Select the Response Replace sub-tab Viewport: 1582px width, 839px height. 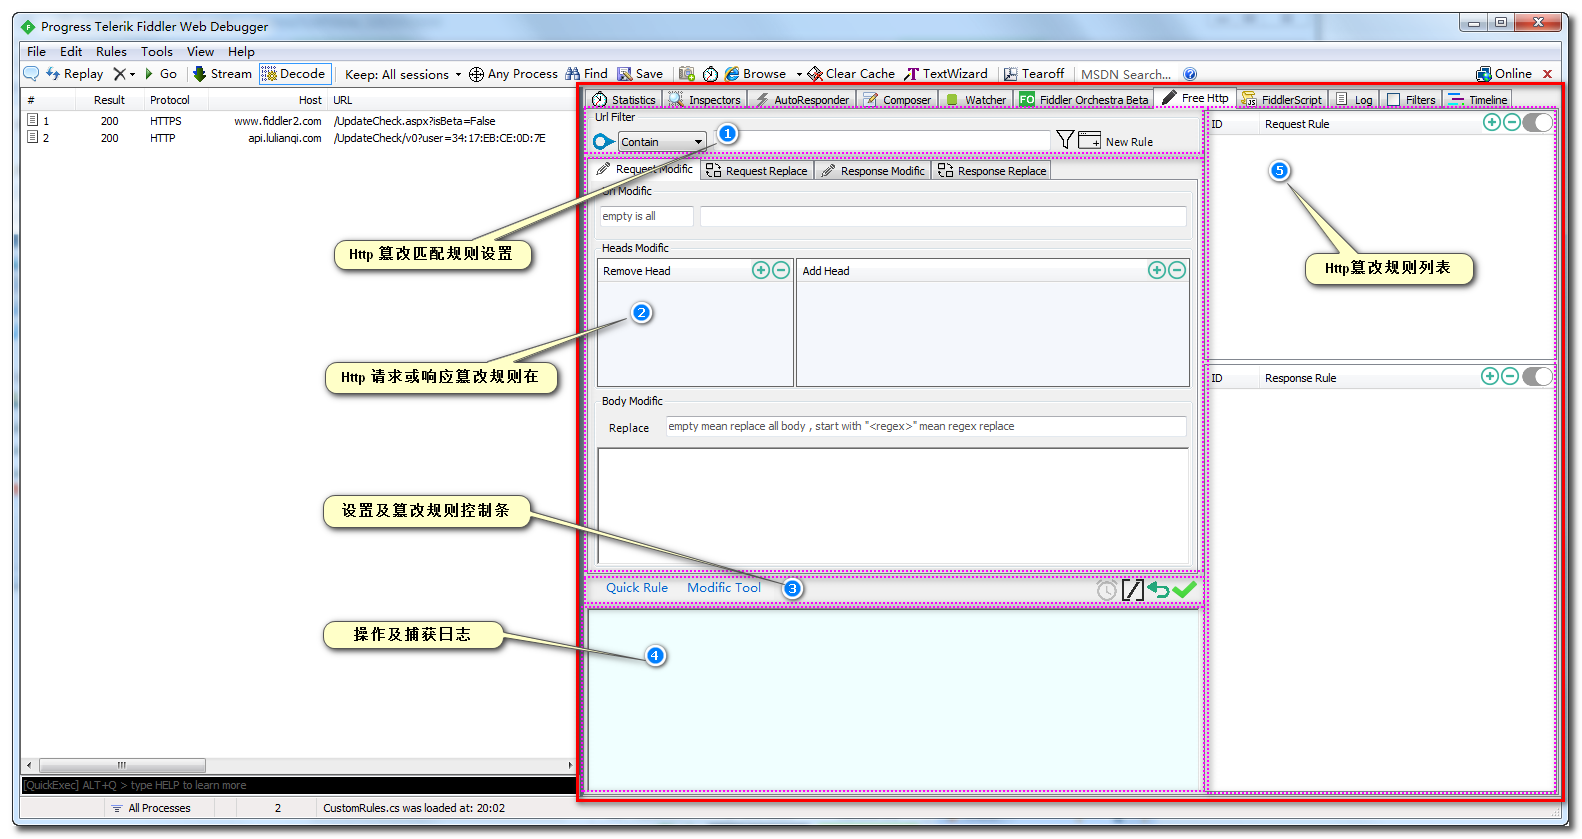pyautogui.click(x=992, y=171)
